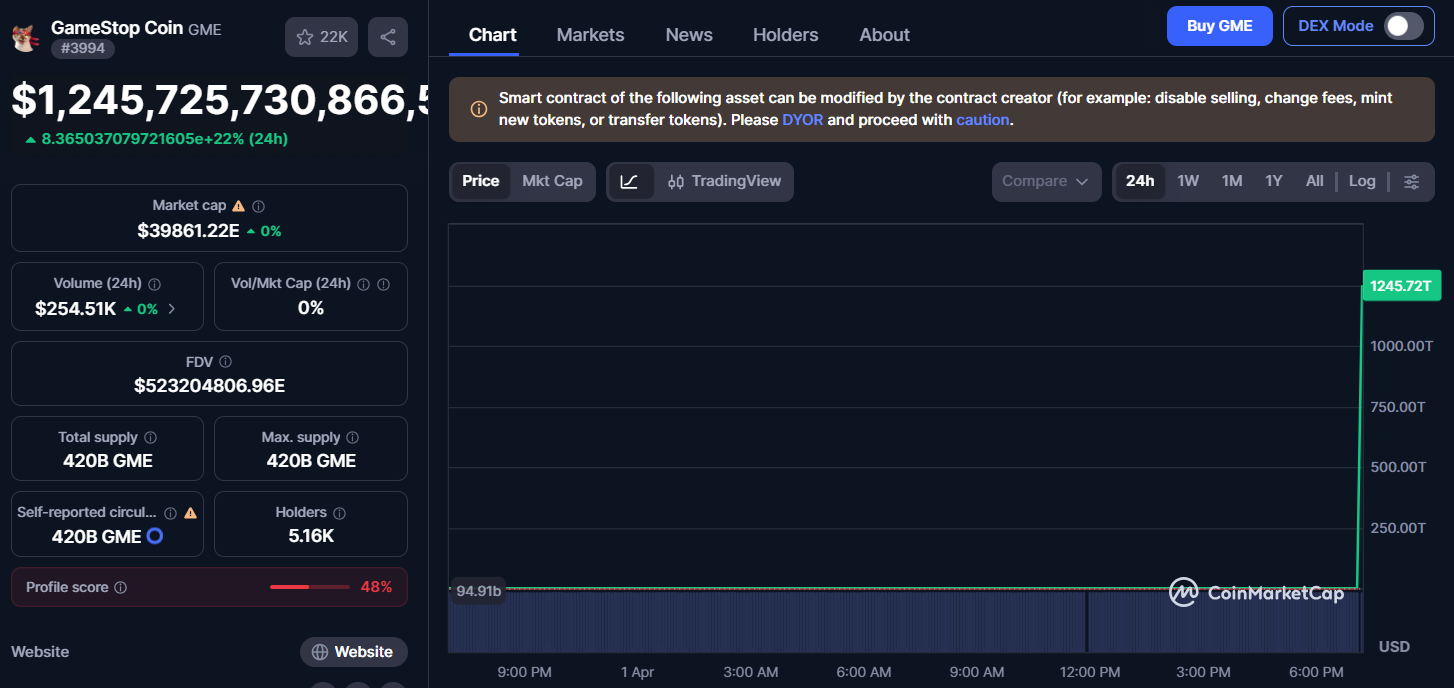1454x688 pixels.
Task: Click the 5.16K holders value
Action: [311, 536]
